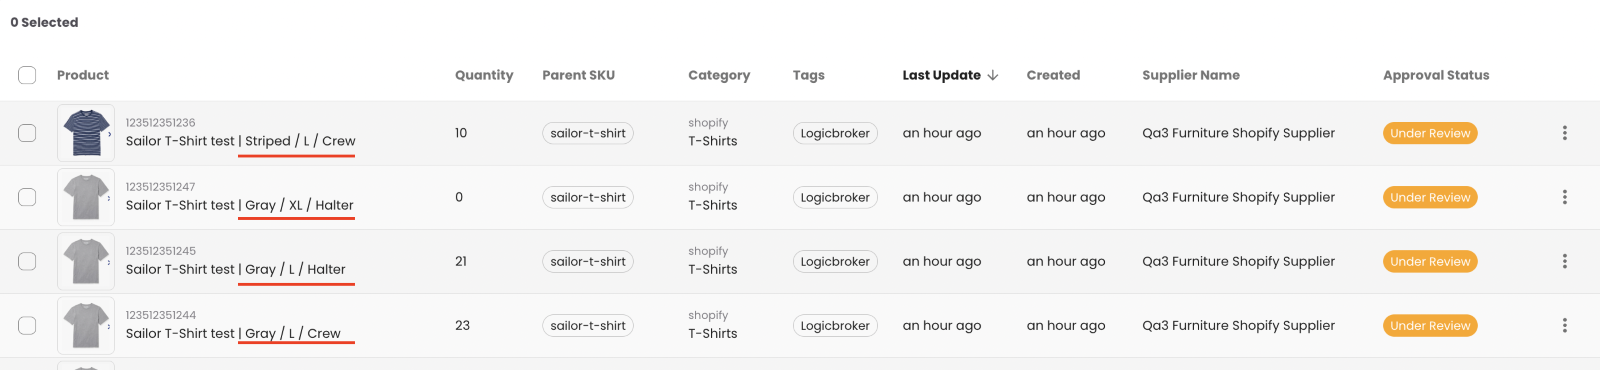Open three-dot menu for Gray / XL / Halter row
1600x370 pixels.
coord(1564,197)
